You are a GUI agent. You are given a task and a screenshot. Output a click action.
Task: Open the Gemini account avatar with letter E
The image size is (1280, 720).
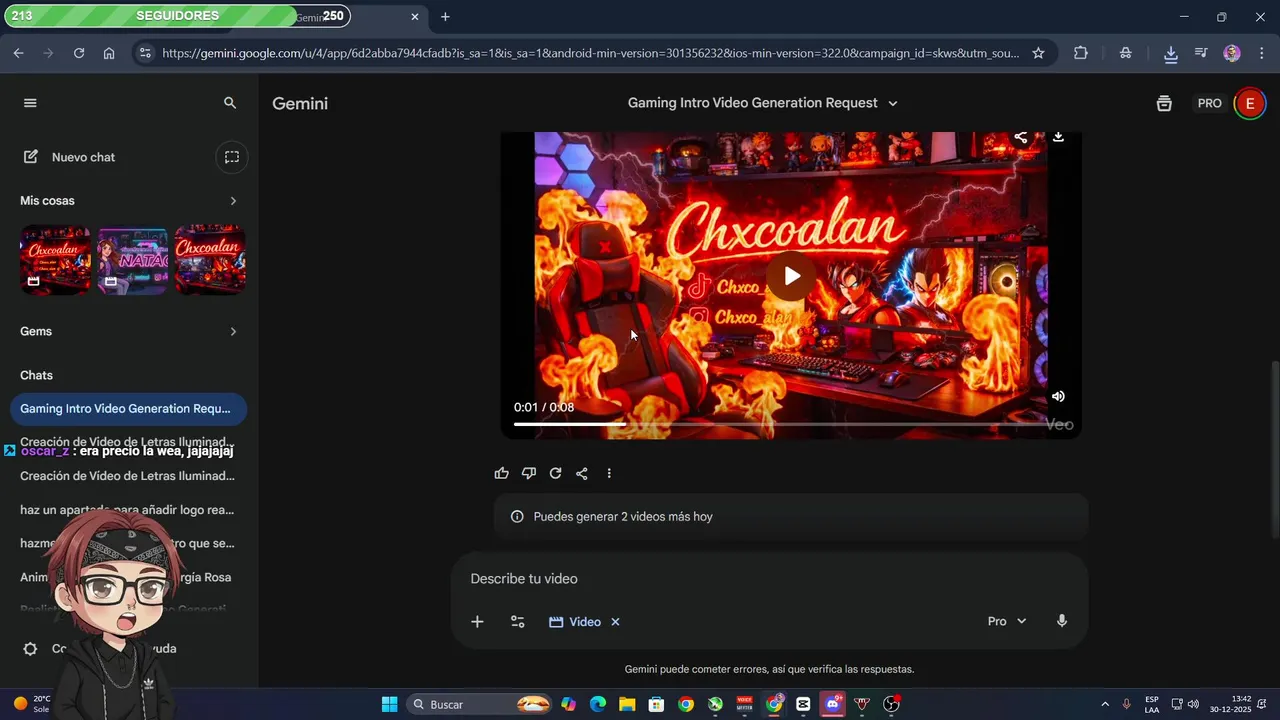[1249, 103]
